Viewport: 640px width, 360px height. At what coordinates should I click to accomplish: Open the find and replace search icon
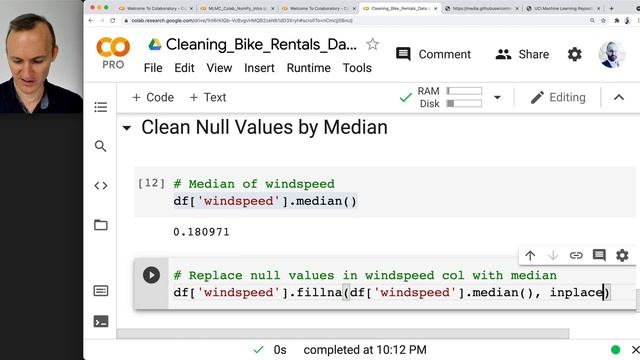(x=100, y=146)
